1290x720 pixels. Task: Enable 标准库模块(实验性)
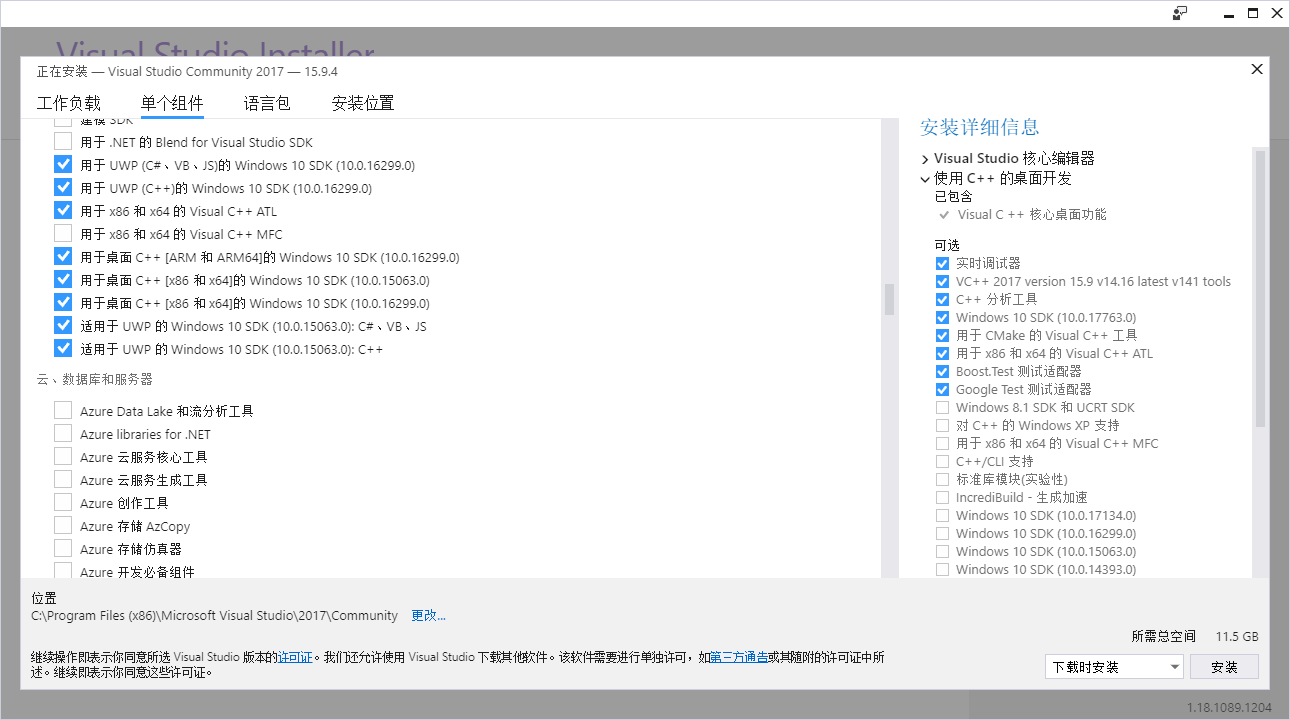coord(942,479)
